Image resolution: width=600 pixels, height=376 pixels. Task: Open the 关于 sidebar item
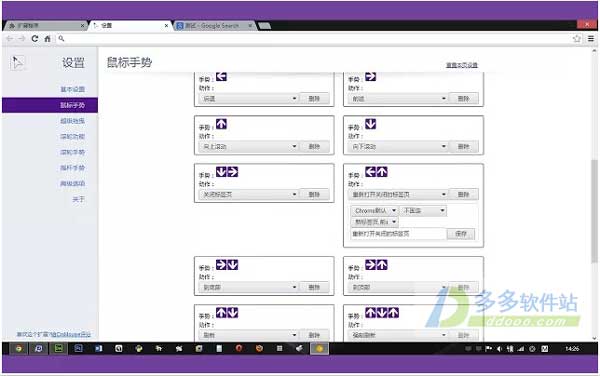point(78,199)
